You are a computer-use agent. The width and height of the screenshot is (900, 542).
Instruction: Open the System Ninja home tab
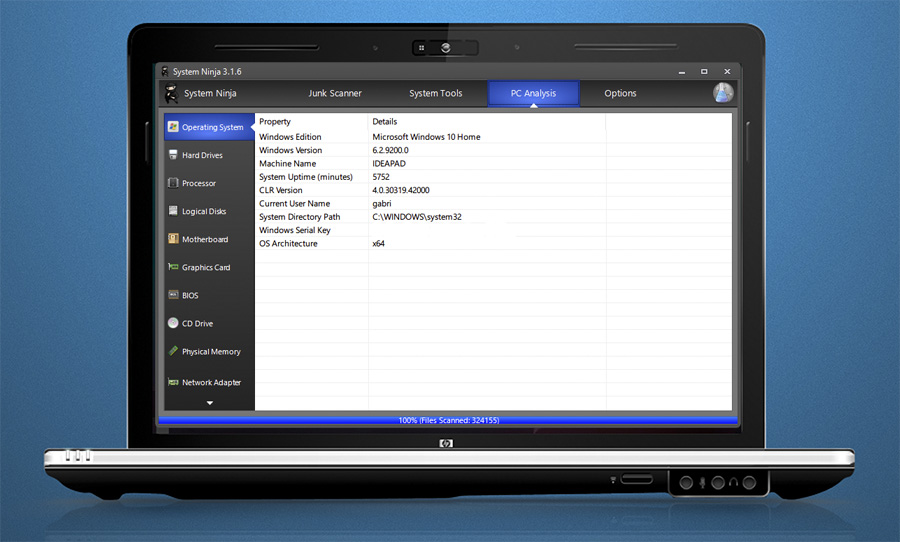[210, 93]
